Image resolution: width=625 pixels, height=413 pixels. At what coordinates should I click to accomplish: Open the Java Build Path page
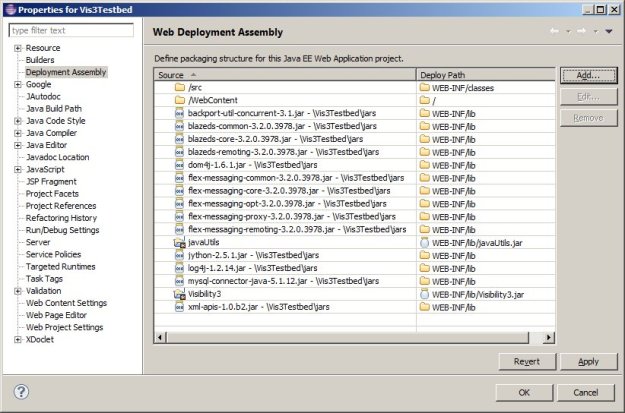(54, 108)
